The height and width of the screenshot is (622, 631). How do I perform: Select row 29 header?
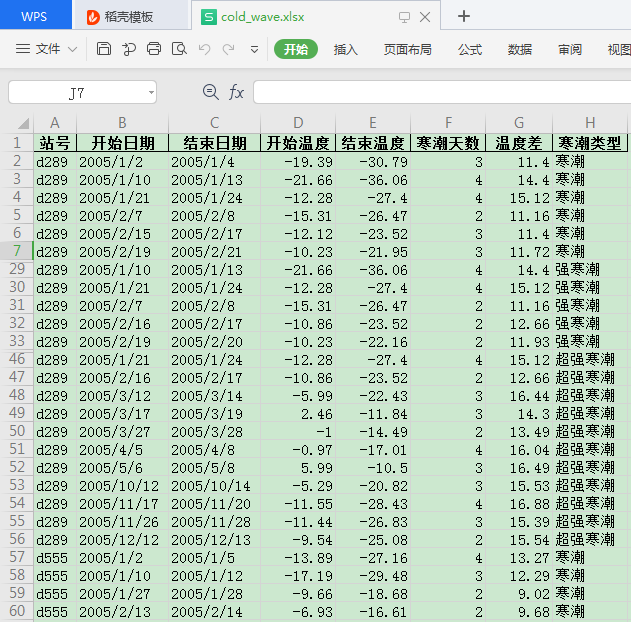pyautogui.click(x=16, y=269)
